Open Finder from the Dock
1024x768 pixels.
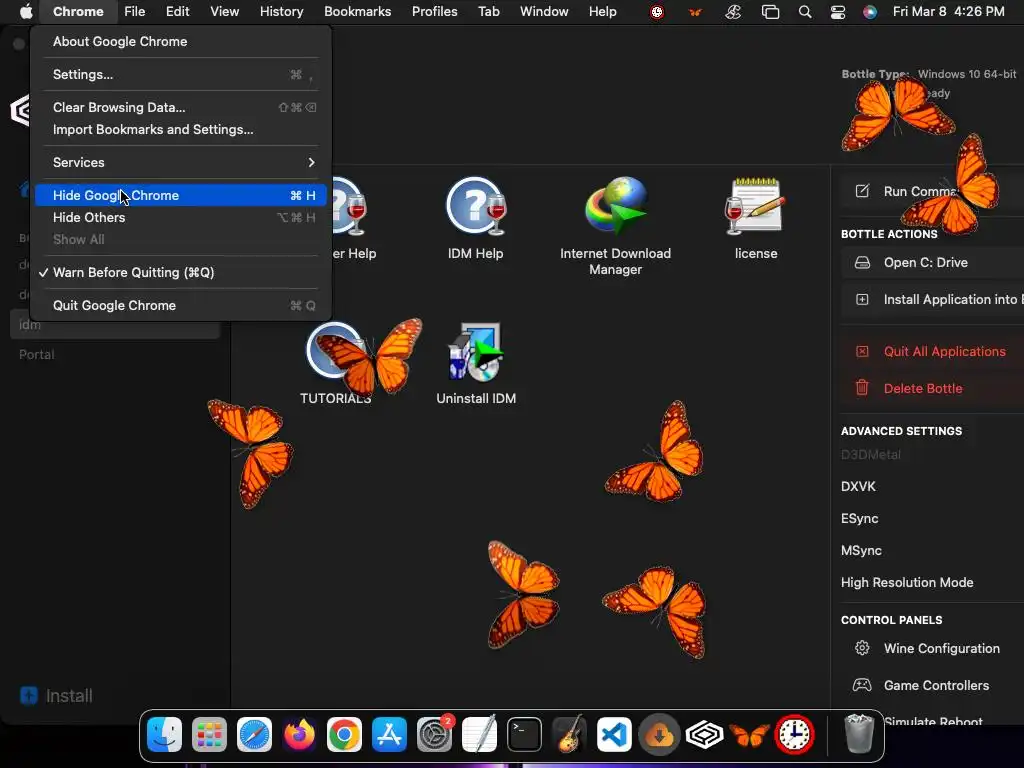[x=165, y=735]
